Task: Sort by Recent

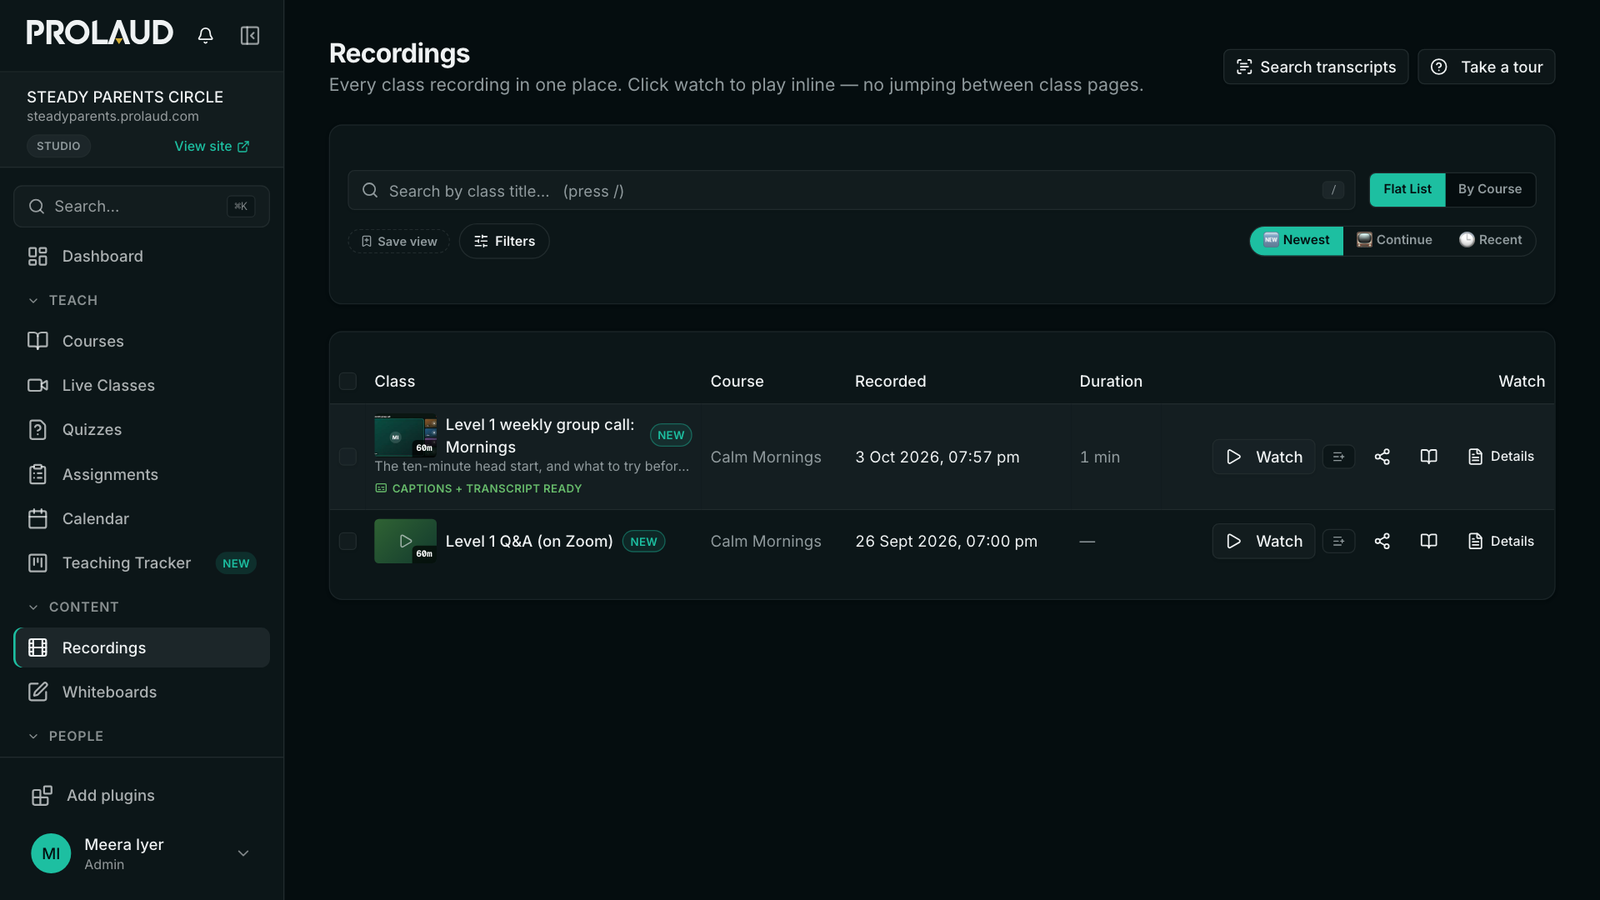Action: (x=1490, y=240)
